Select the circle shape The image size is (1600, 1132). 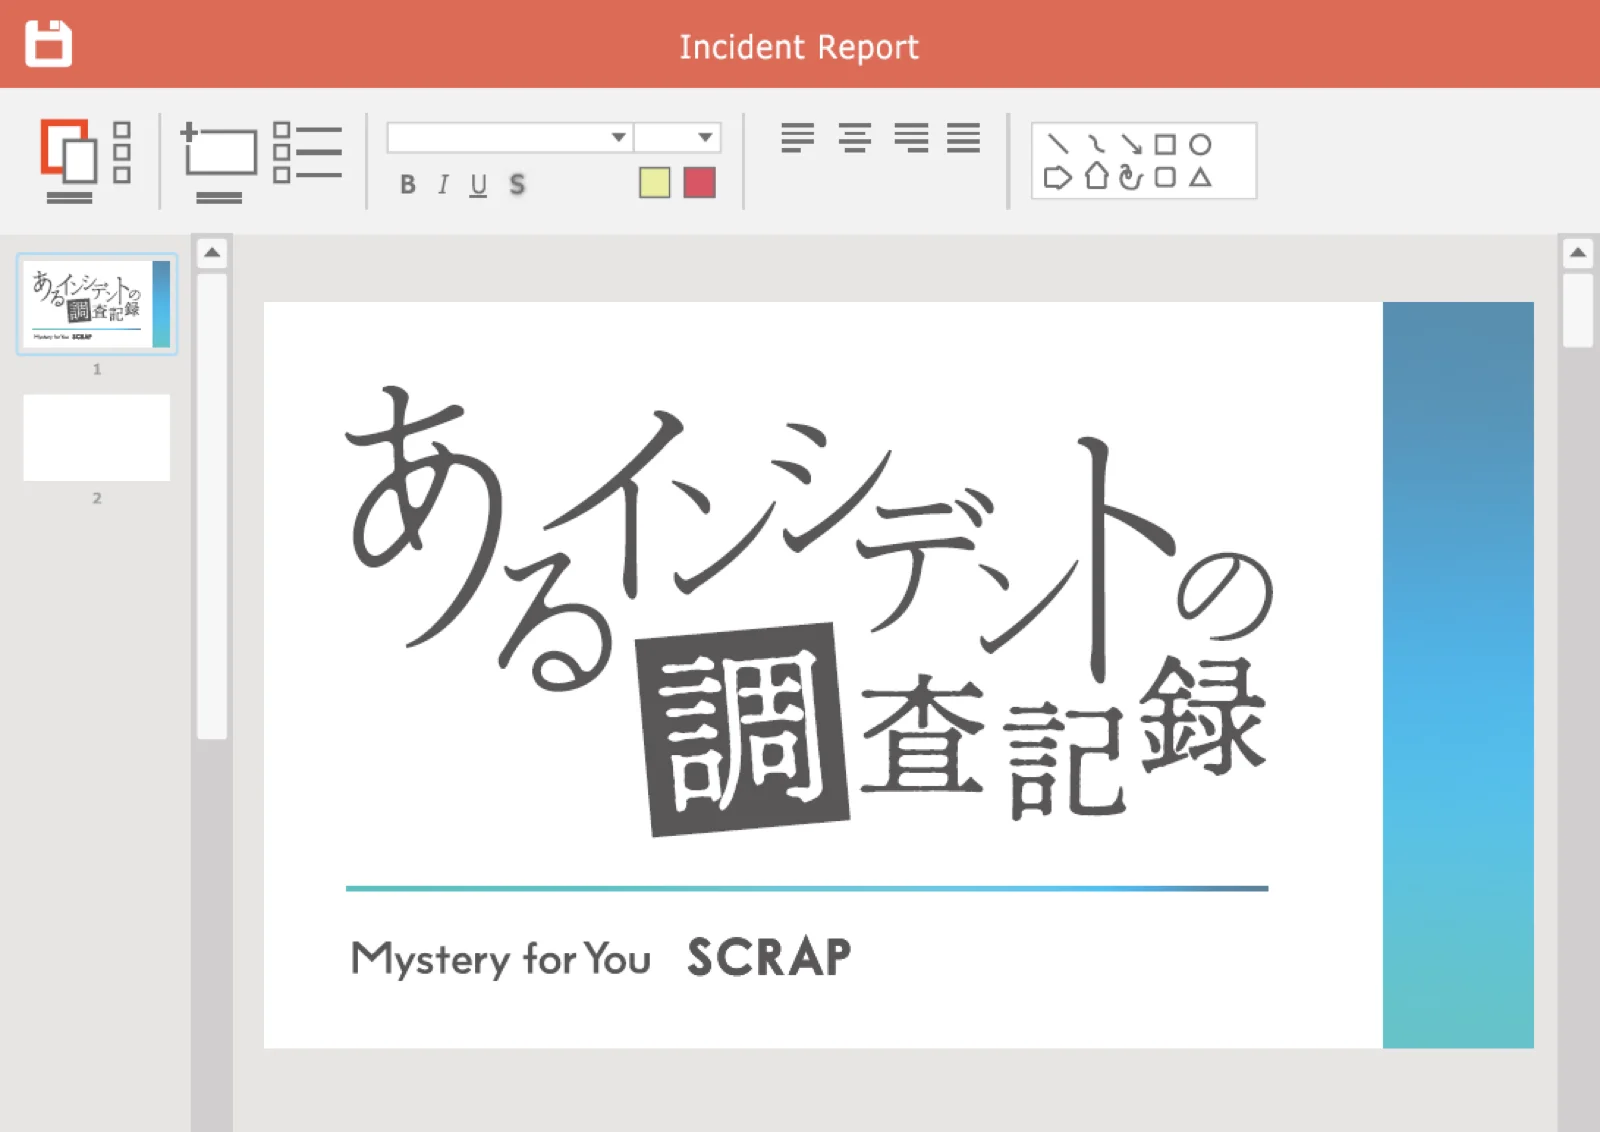[1200, 145]
